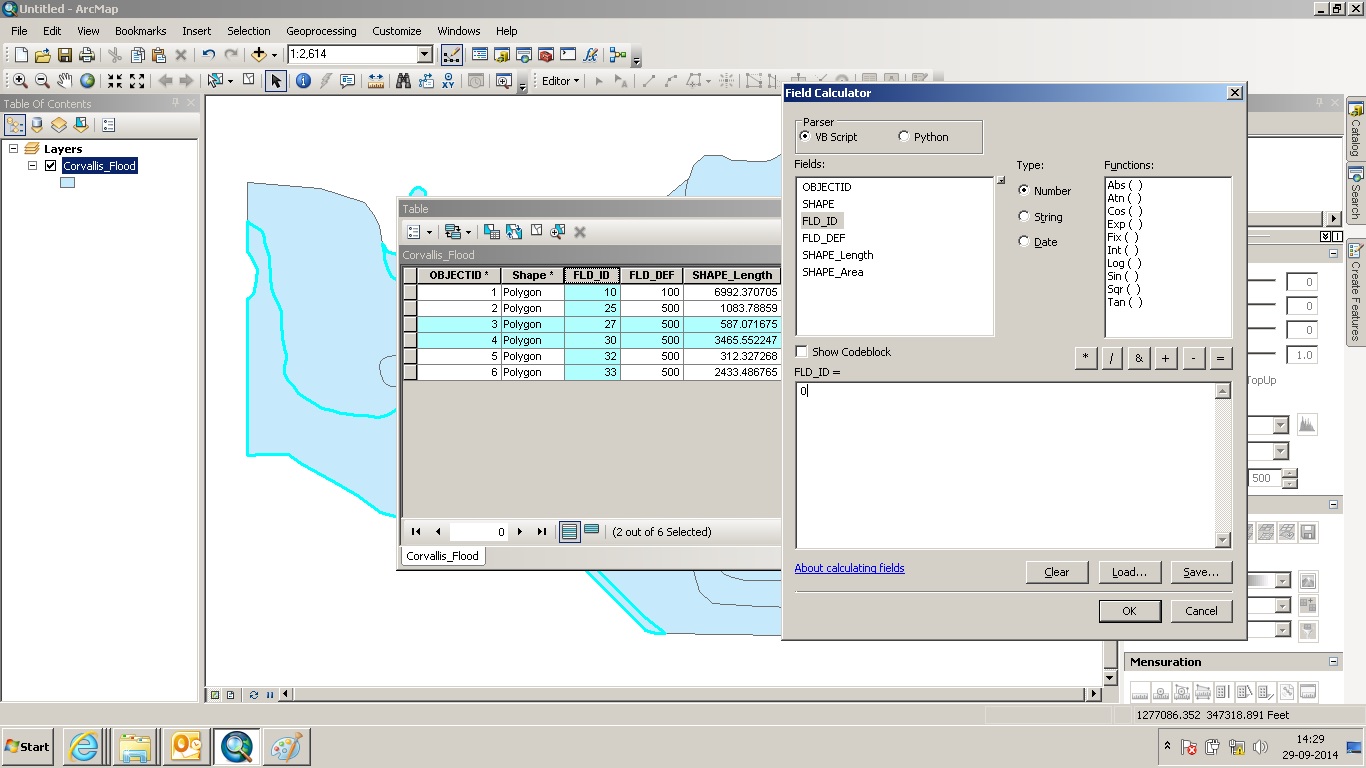Open the map scale dropdown
1366x768 pixels.
(x=425, y=55)
